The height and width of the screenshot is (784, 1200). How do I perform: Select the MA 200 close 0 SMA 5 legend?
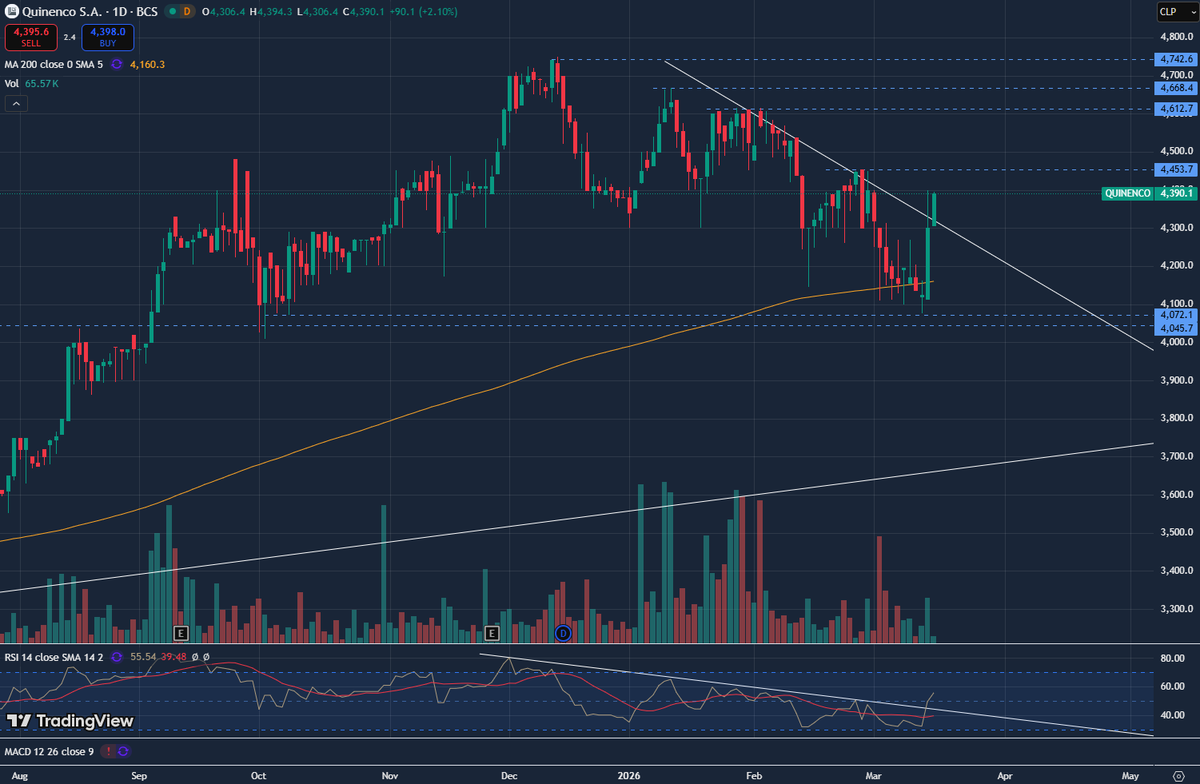(x=53, y=64)
